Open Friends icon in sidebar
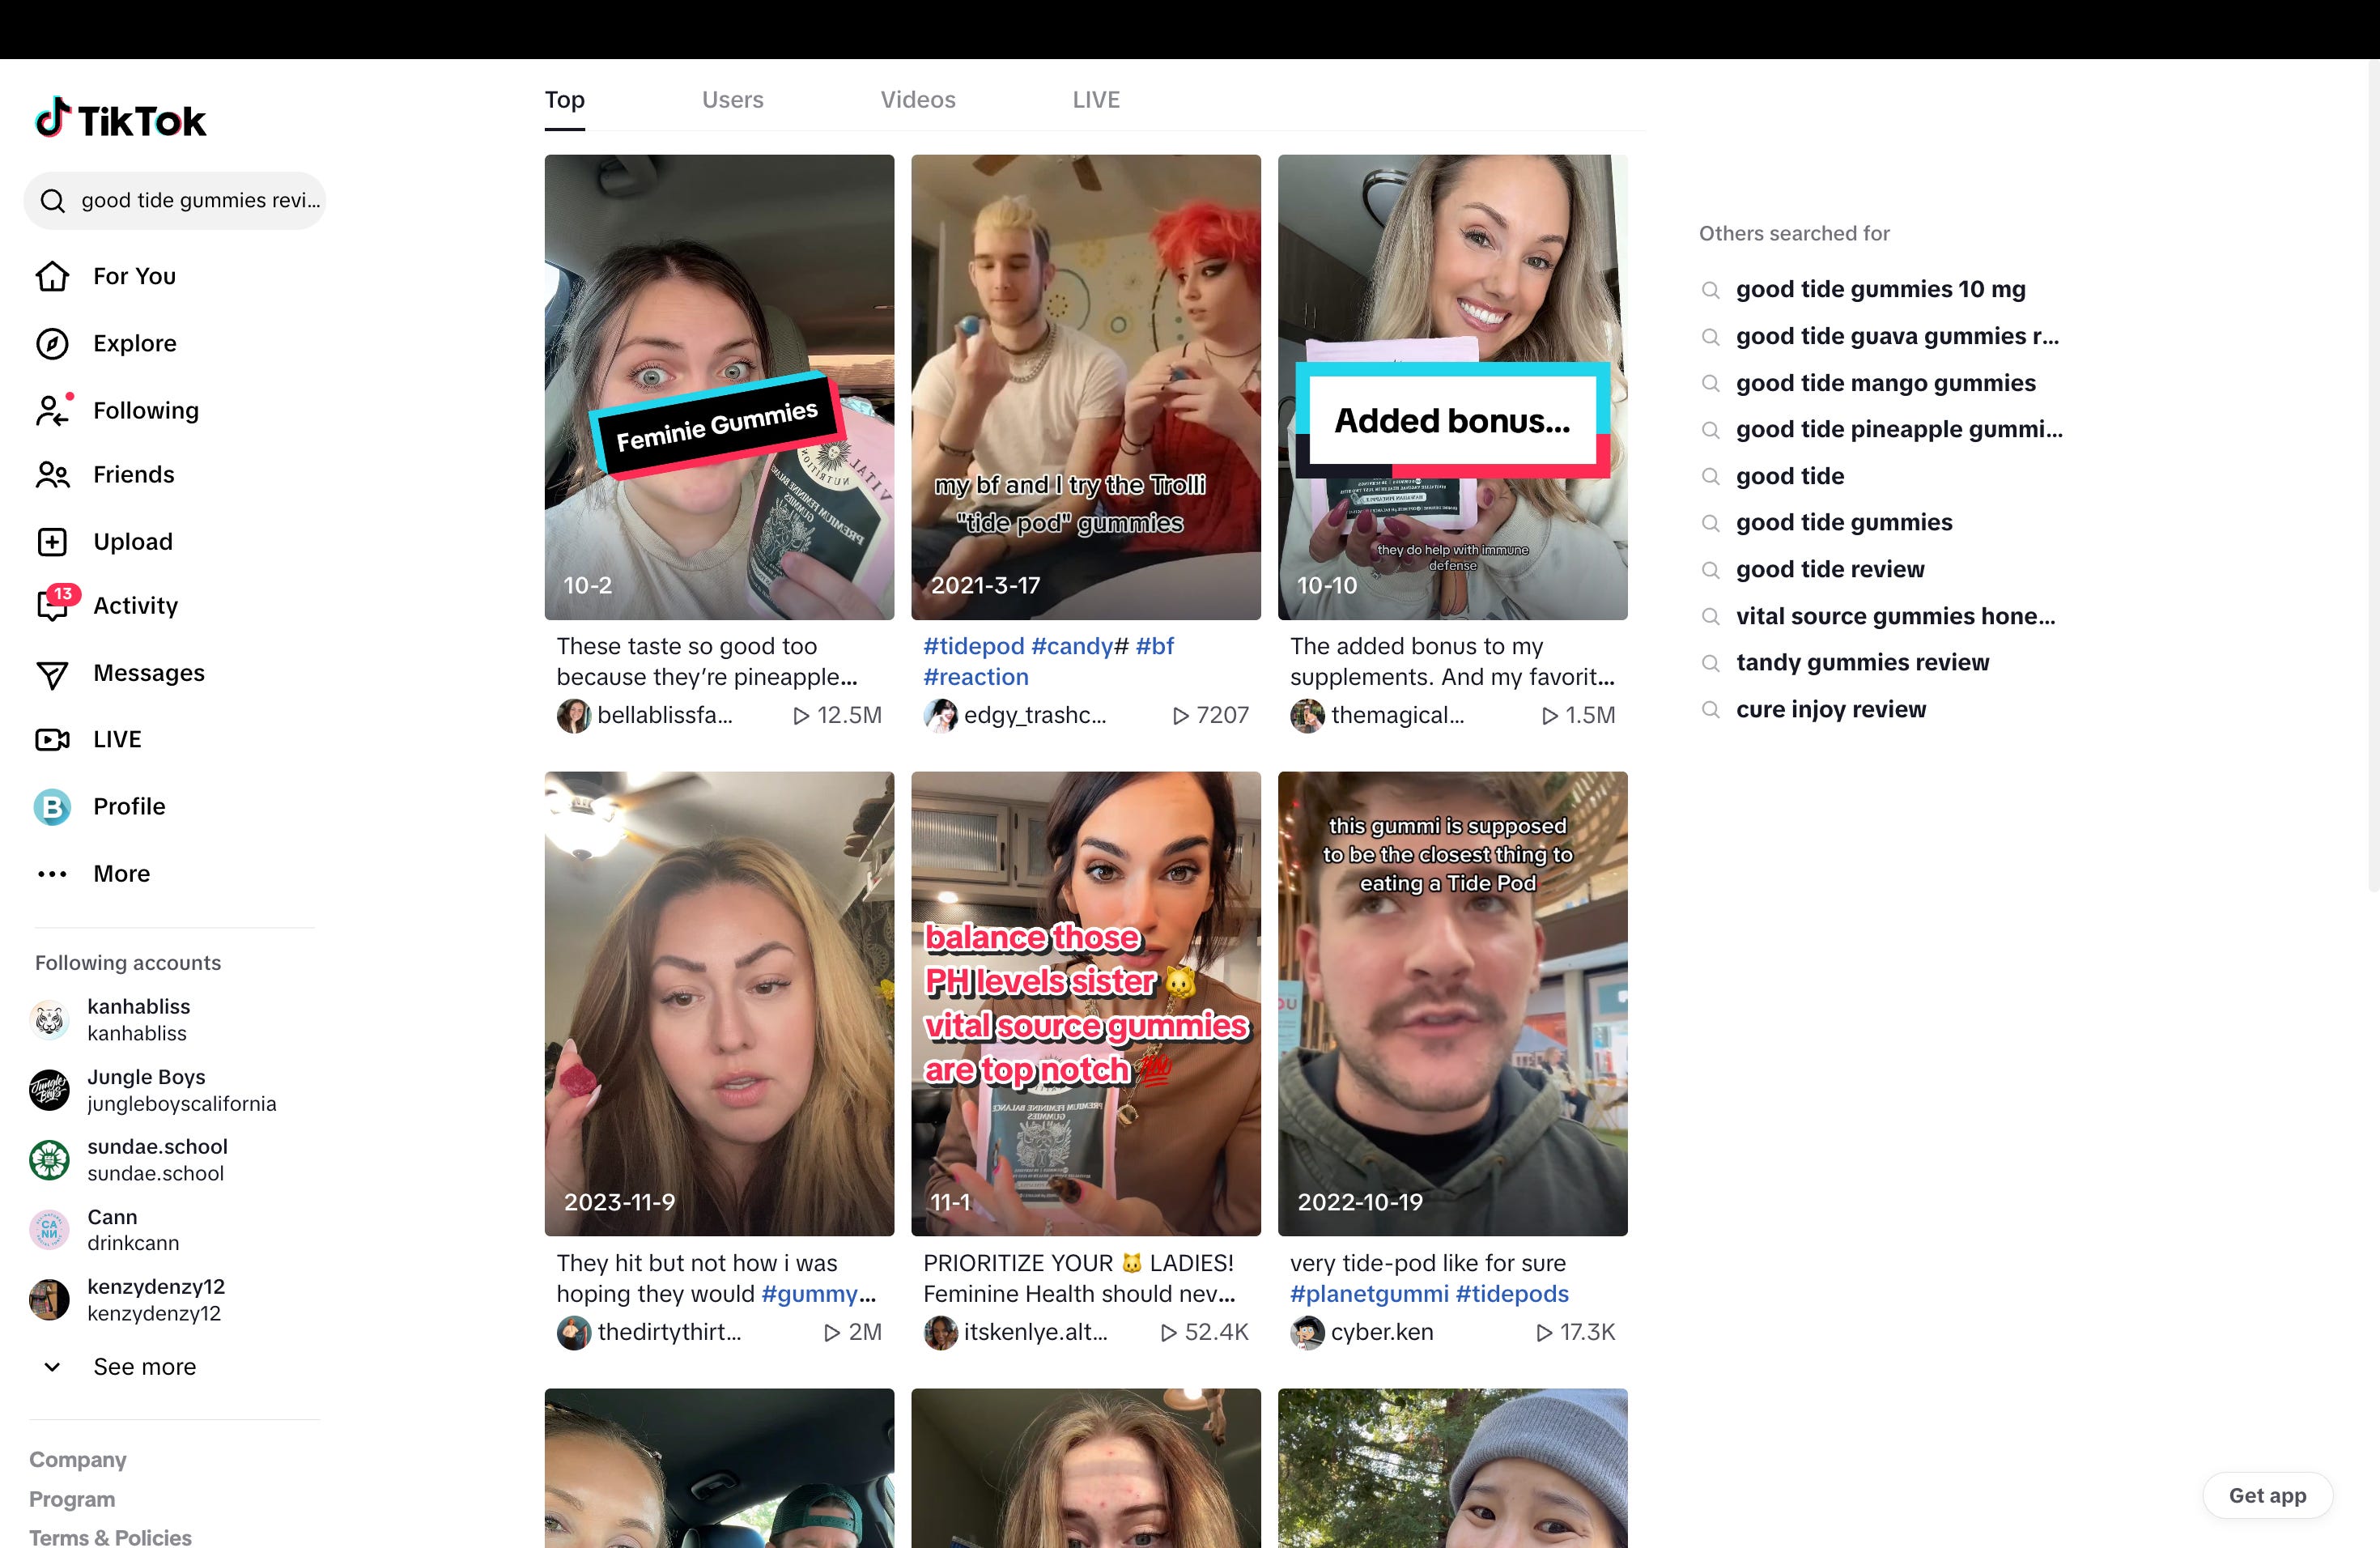Viewport: 2380px width, 1548px height. (52, 474)
